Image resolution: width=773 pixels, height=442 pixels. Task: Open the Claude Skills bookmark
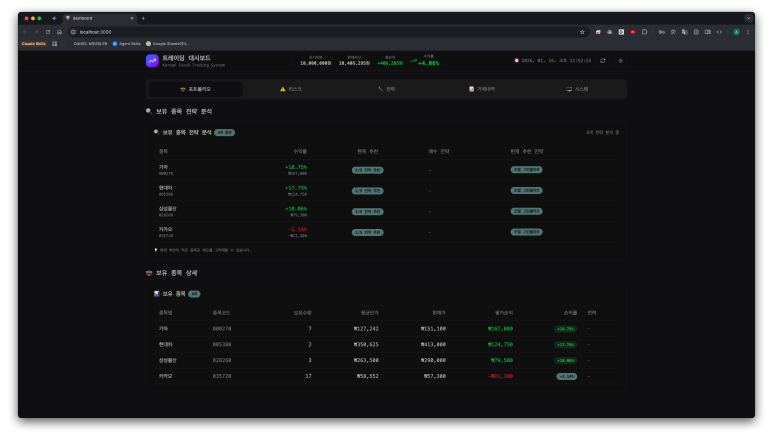click(34, 44)
